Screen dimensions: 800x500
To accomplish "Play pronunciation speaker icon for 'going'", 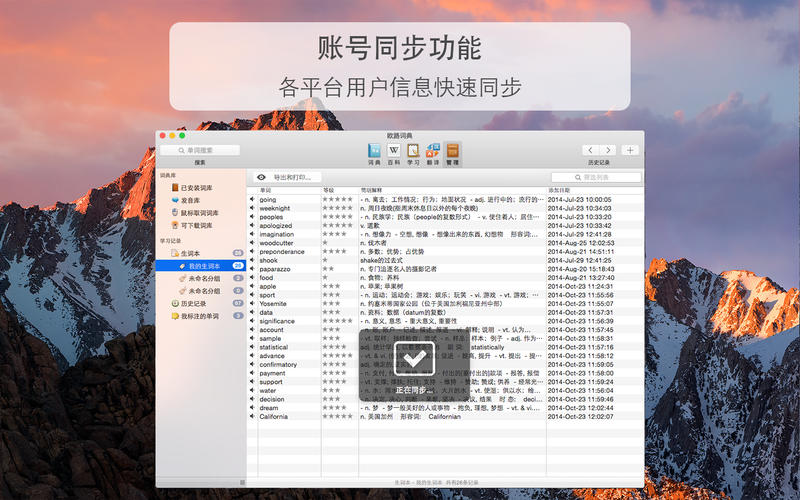I will pos(252,199).
